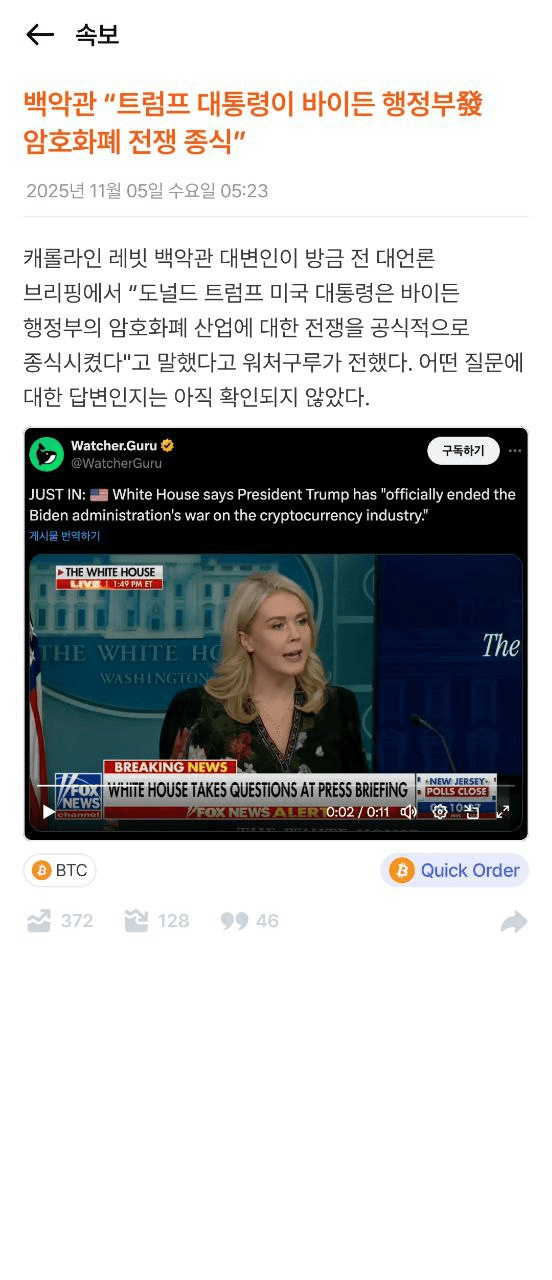Play the video with play icon

48,811
